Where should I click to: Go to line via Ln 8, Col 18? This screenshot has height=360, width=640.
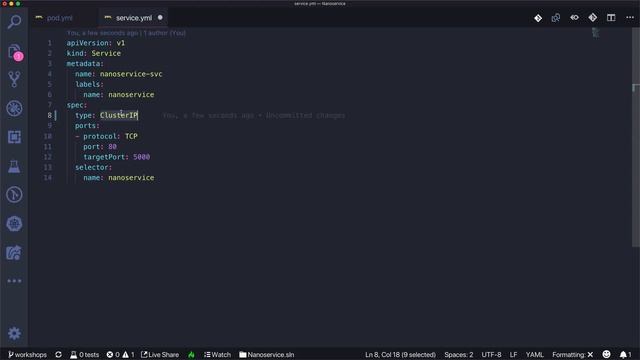pos(400,355)
